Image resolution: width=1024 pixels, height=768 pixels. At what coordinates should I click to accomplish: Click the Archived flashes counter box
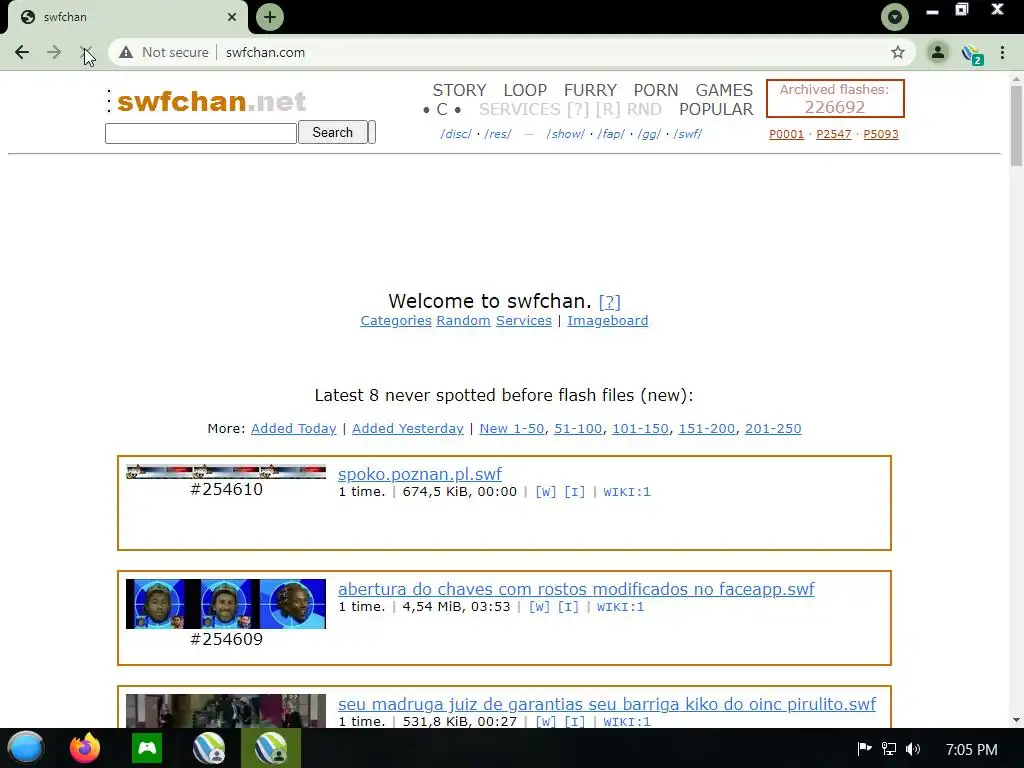tap(835, 99)
